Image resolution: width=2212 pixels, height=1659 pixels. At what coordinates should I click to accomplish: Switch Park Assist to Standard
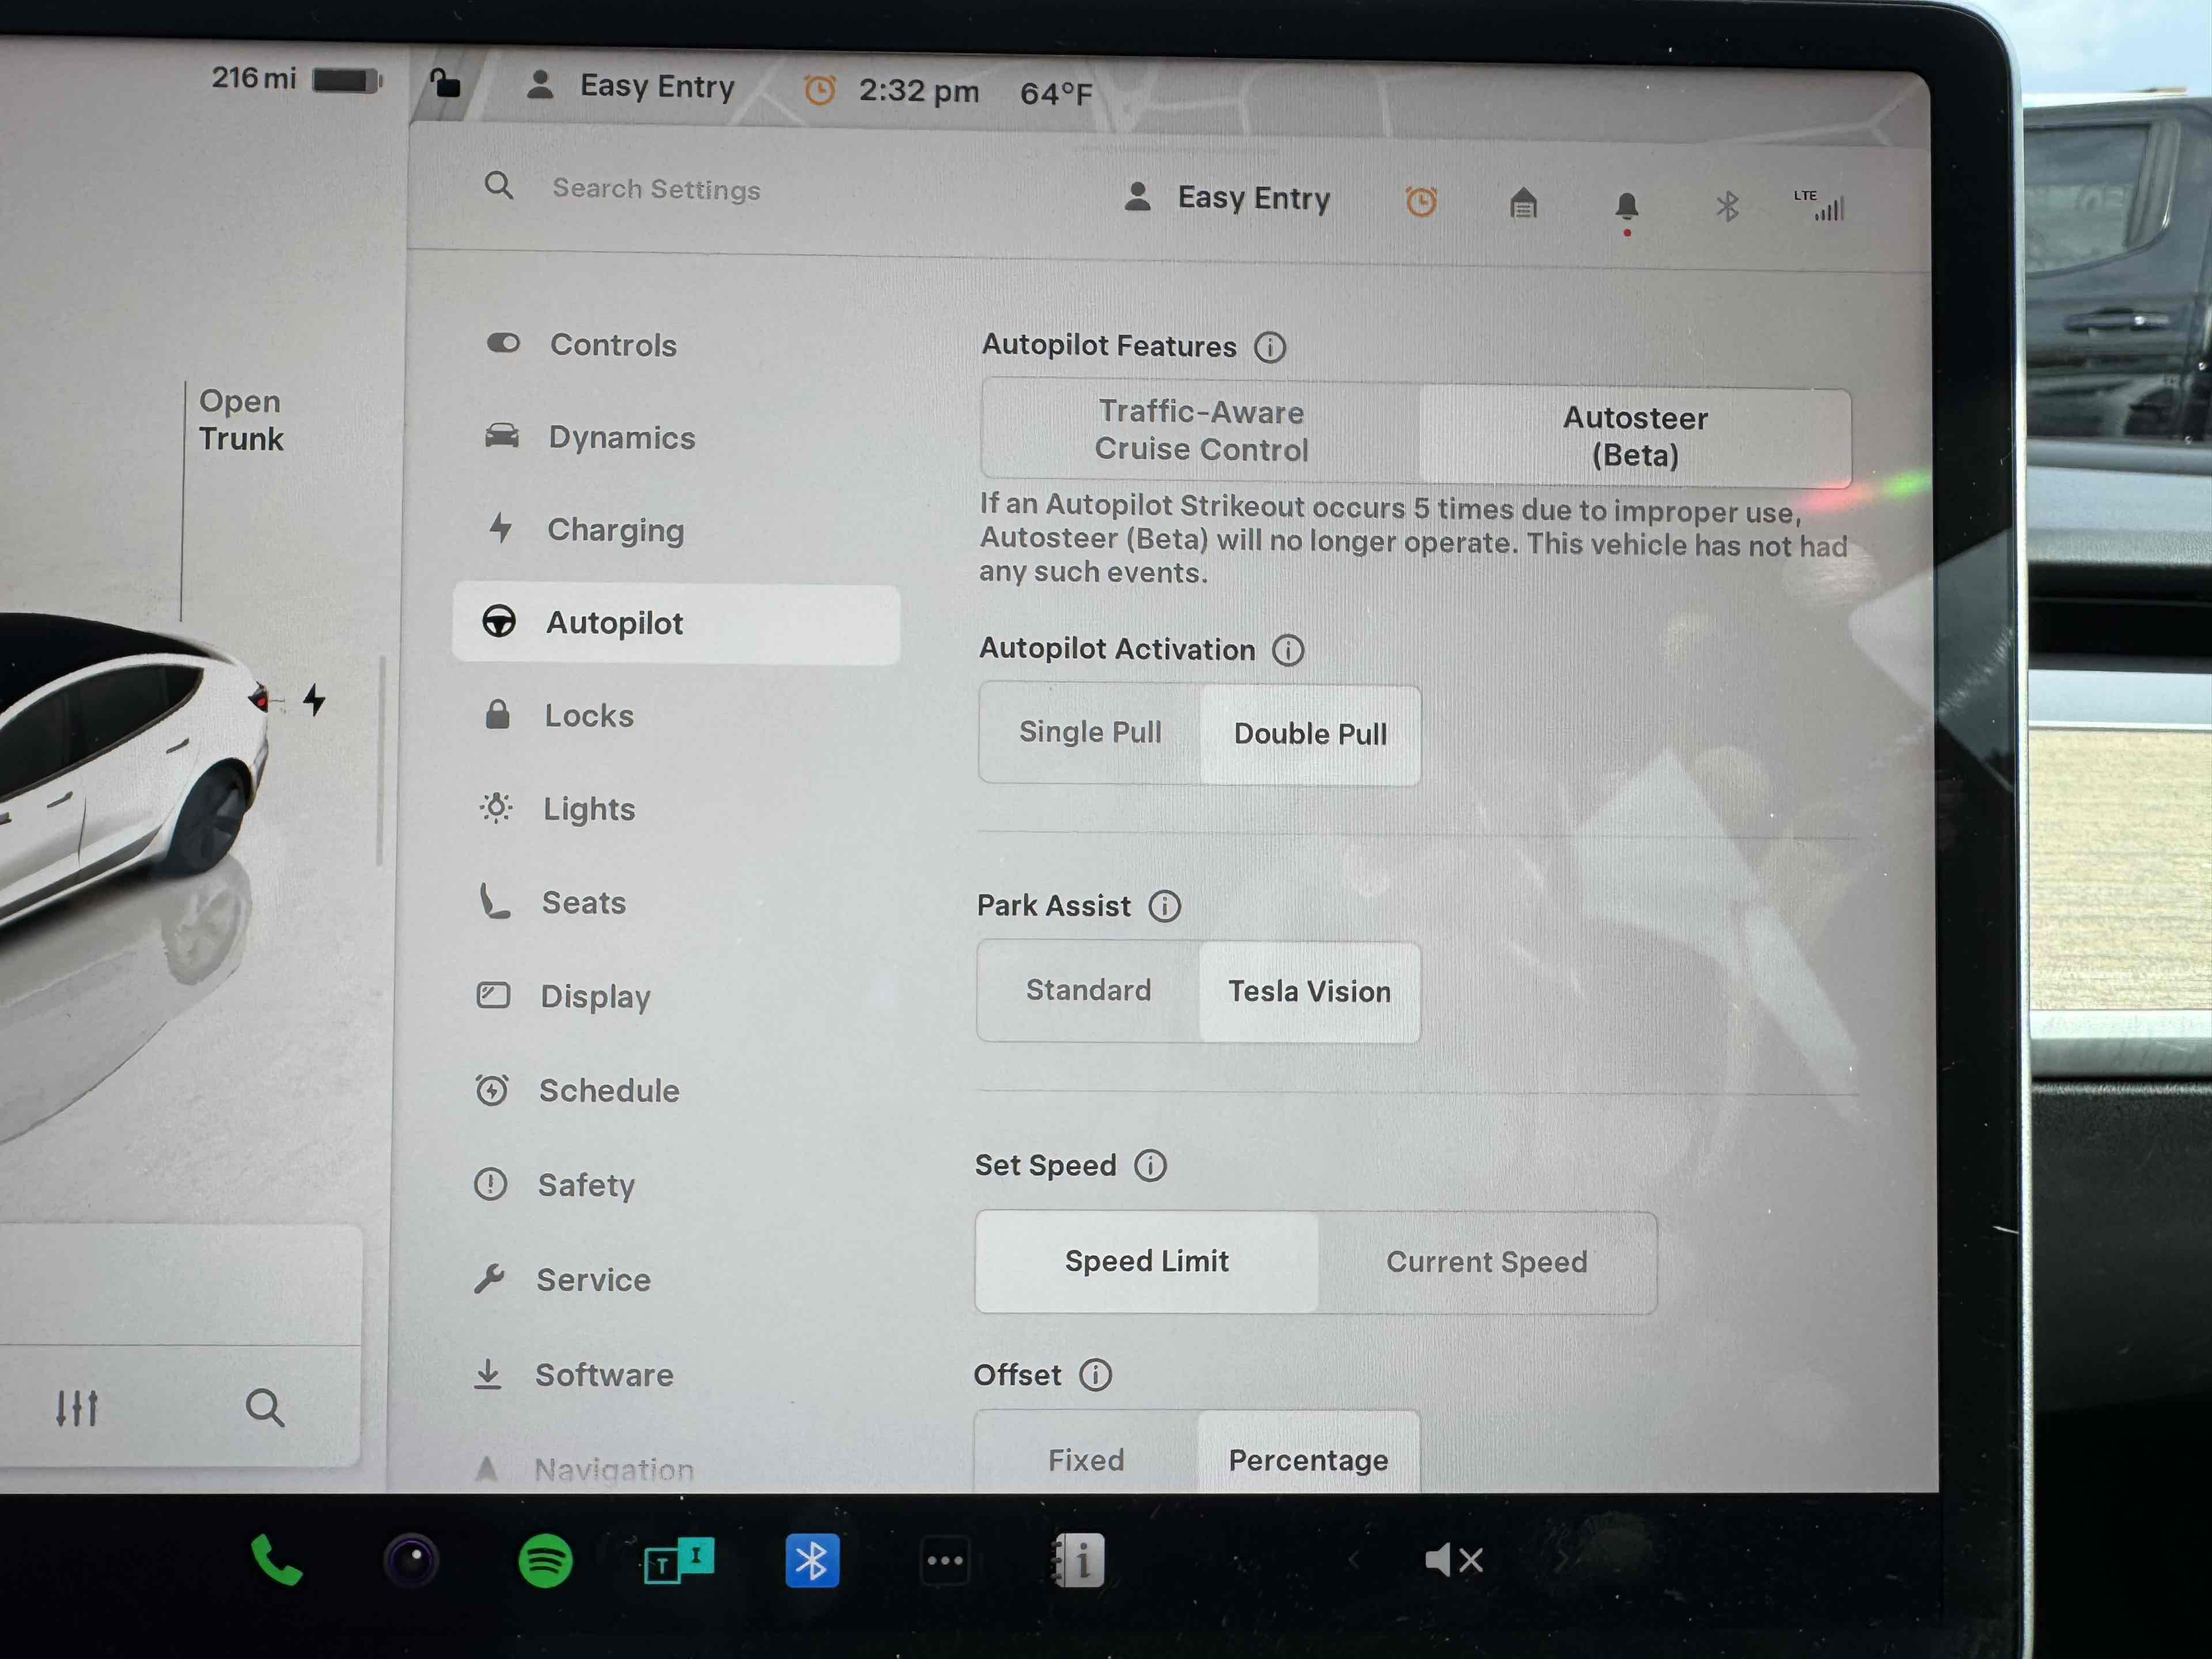1088,990
